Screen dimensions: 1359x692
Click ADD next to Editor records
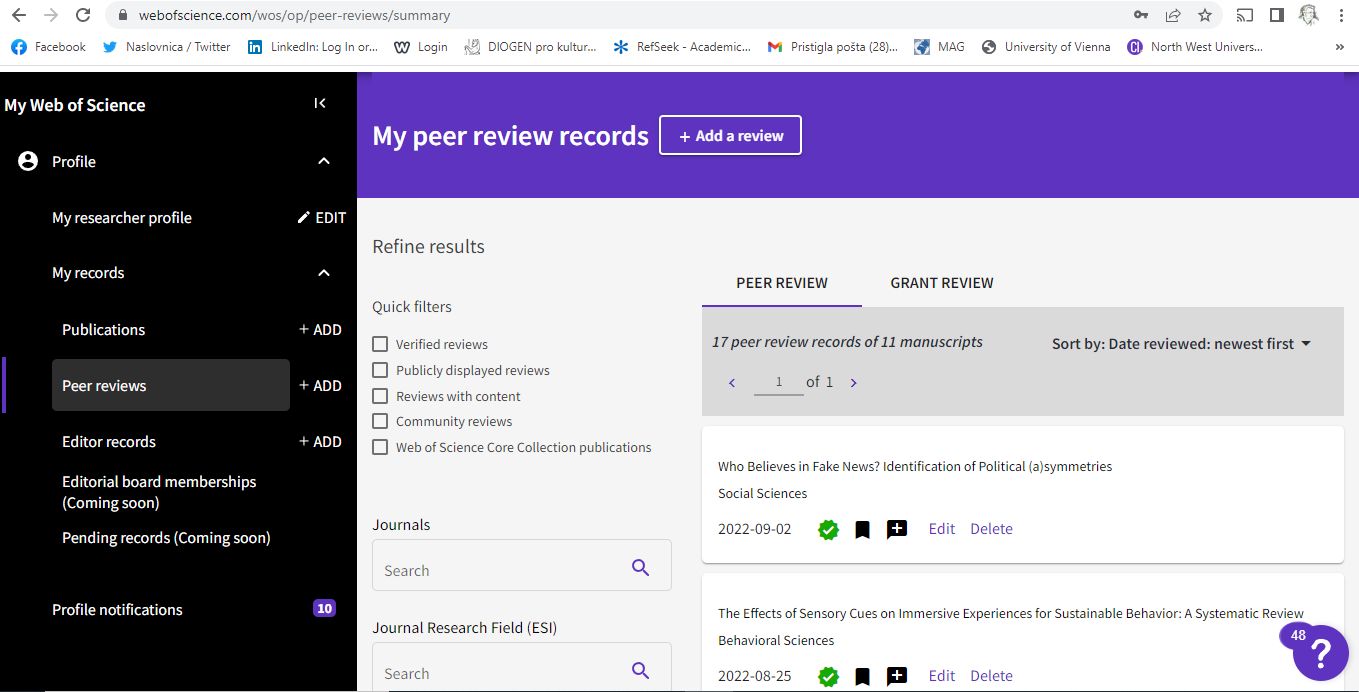pyautogui.click(x=320, y=441)
